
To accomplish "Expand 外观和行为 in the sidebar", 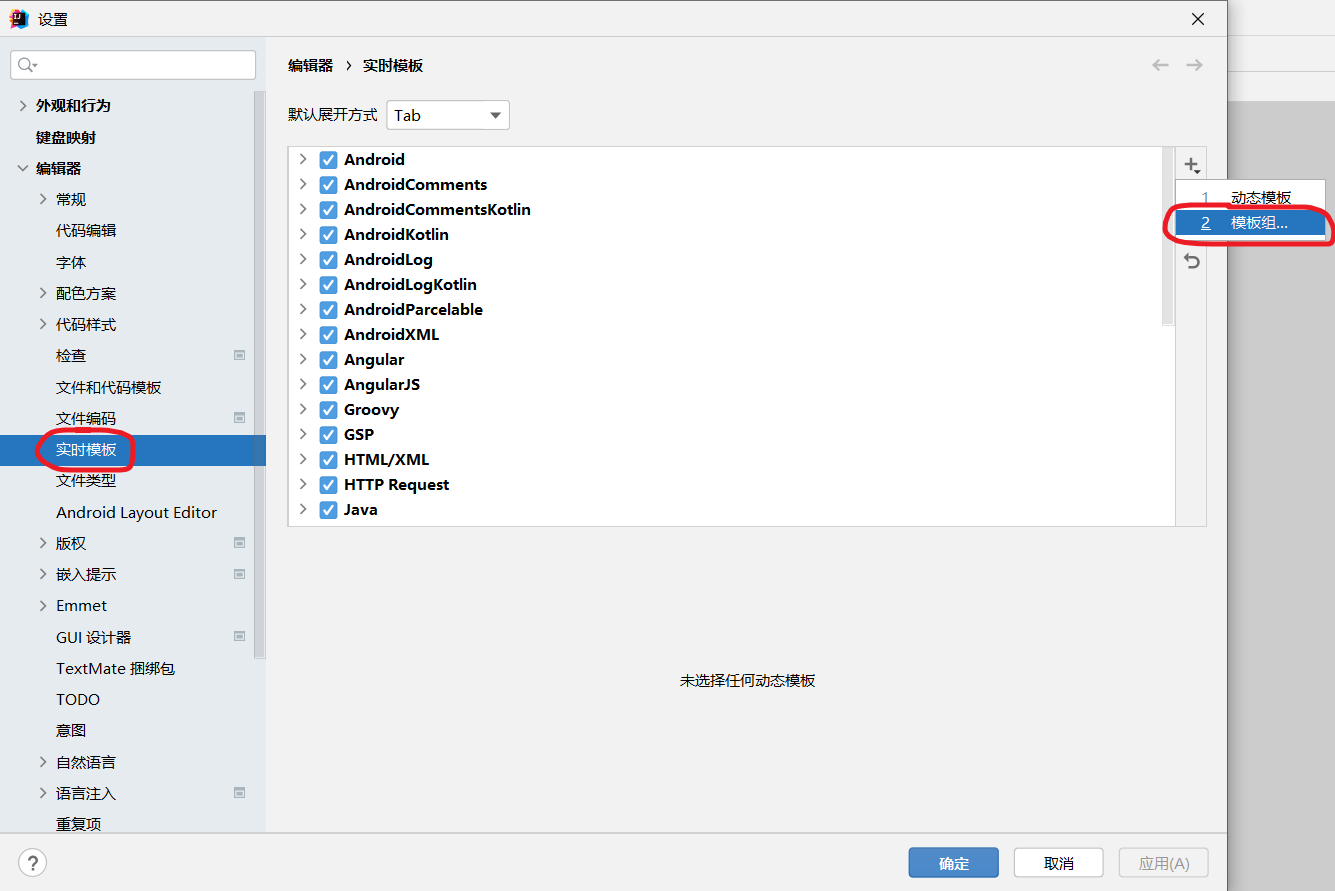I will pos(23,105).
